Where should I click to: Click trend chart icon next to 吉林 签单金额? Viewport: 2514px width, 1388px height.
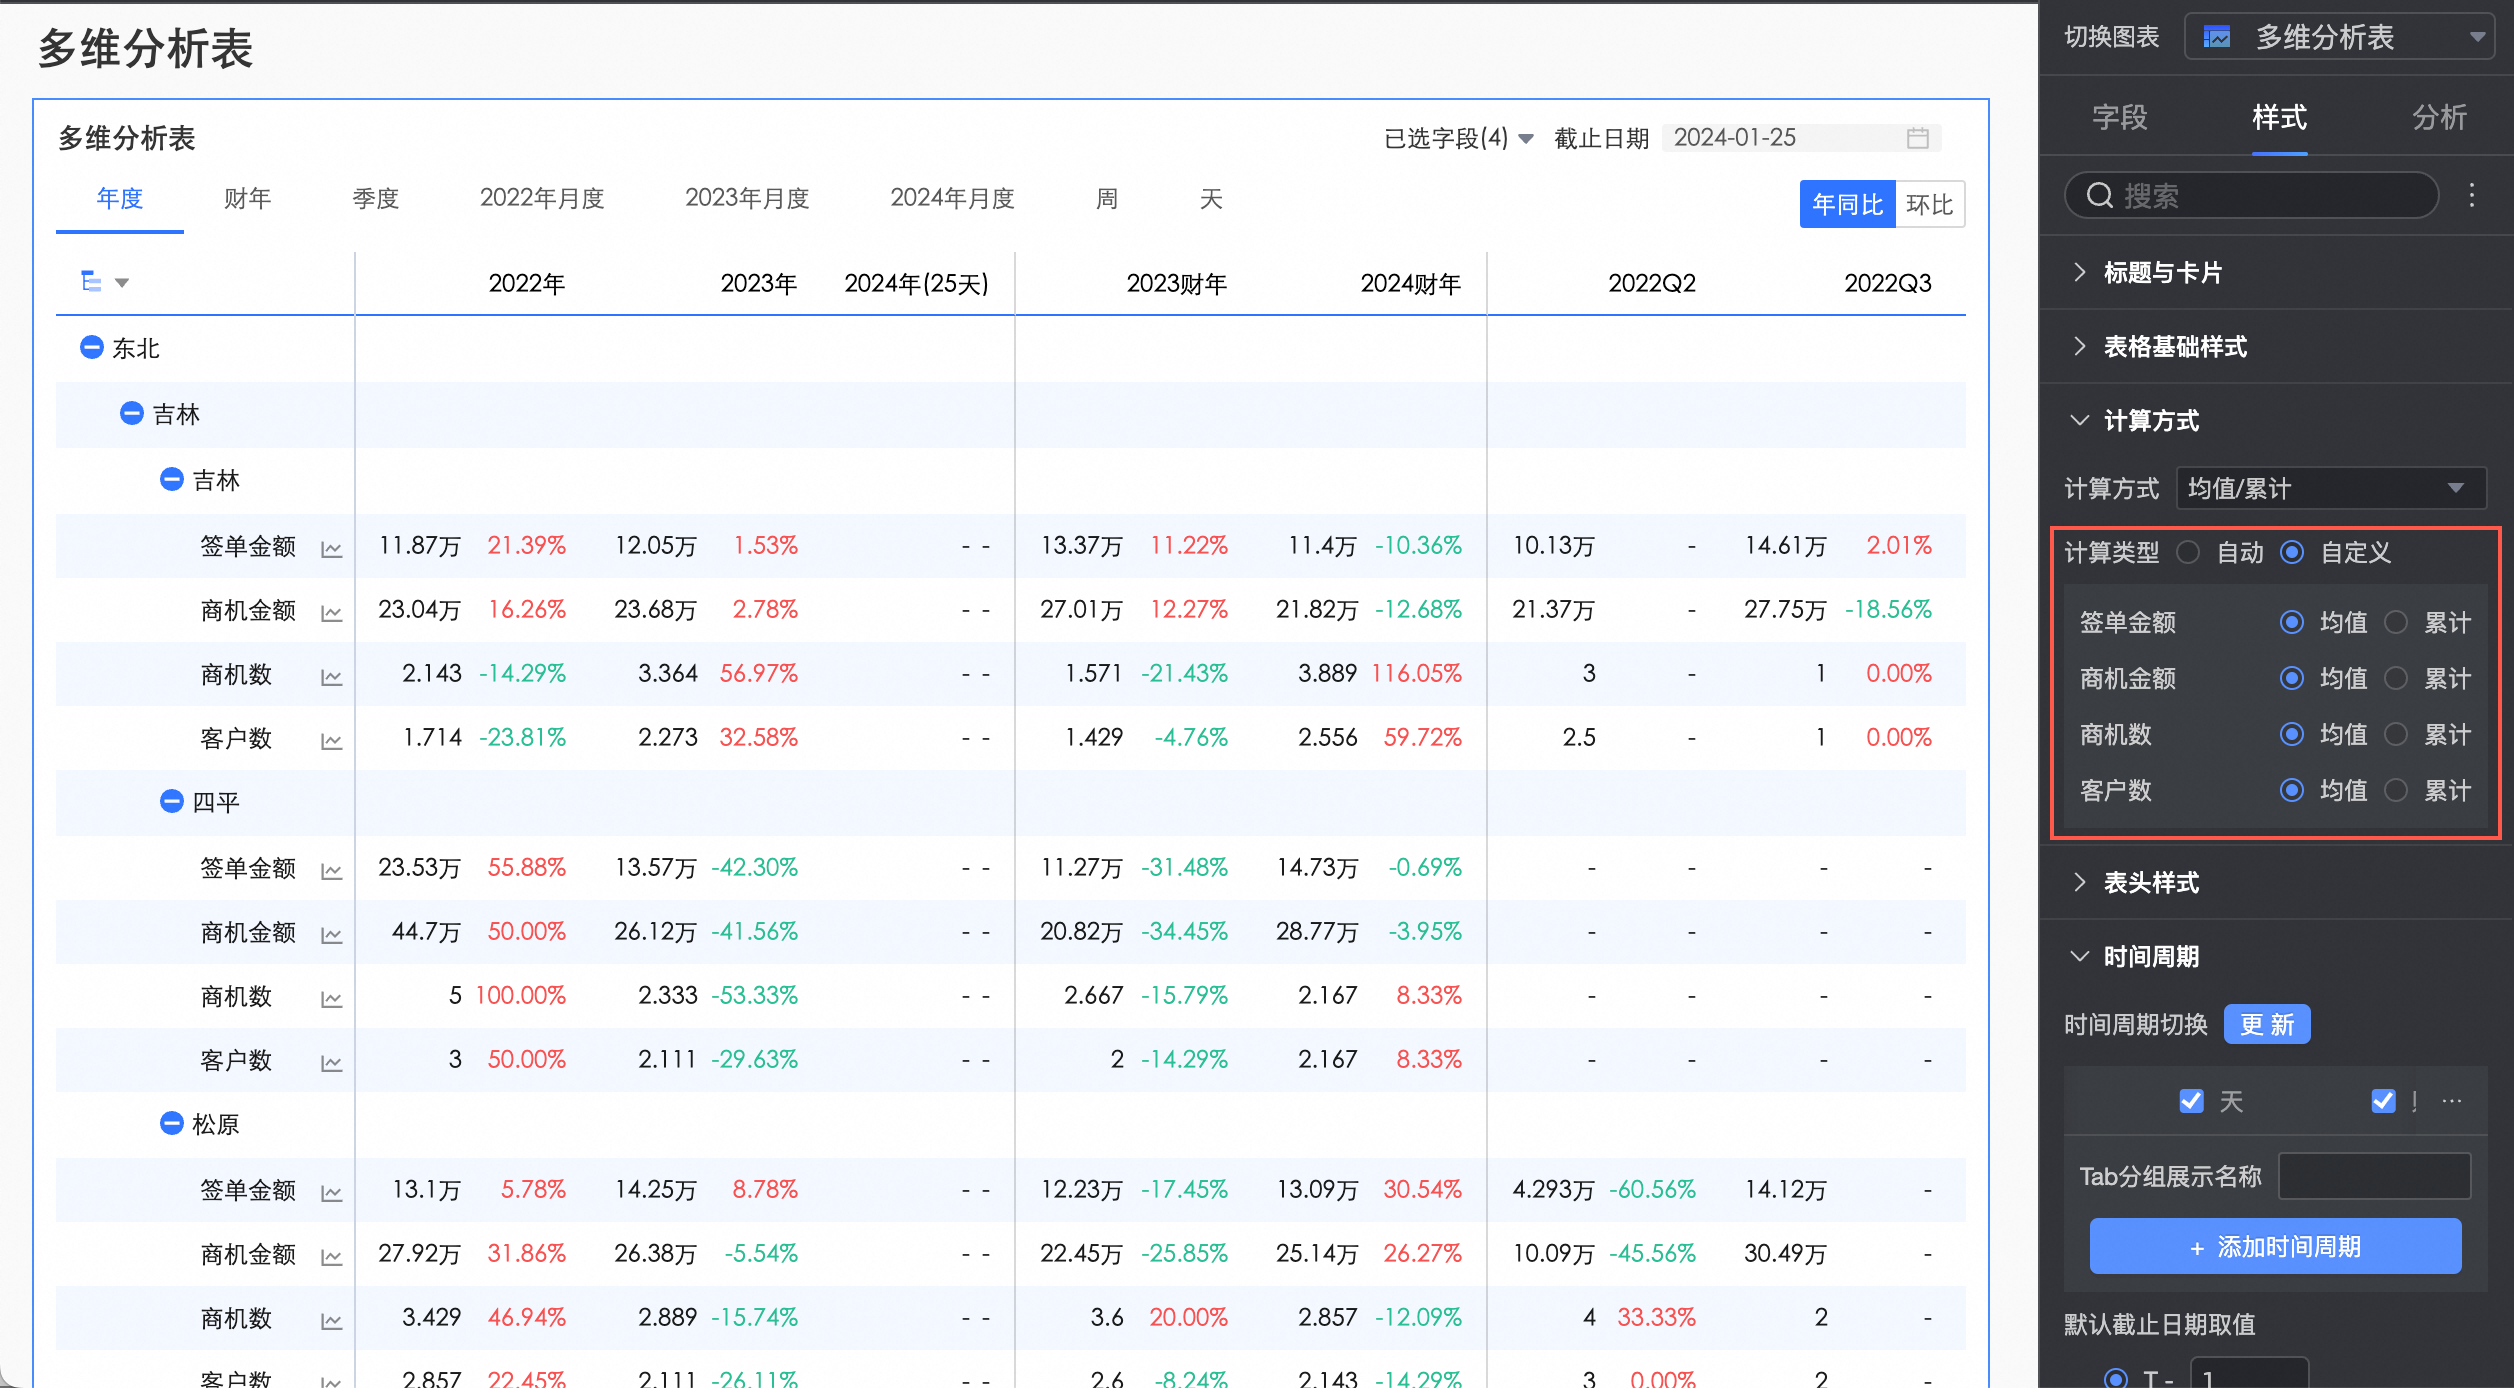331,548
